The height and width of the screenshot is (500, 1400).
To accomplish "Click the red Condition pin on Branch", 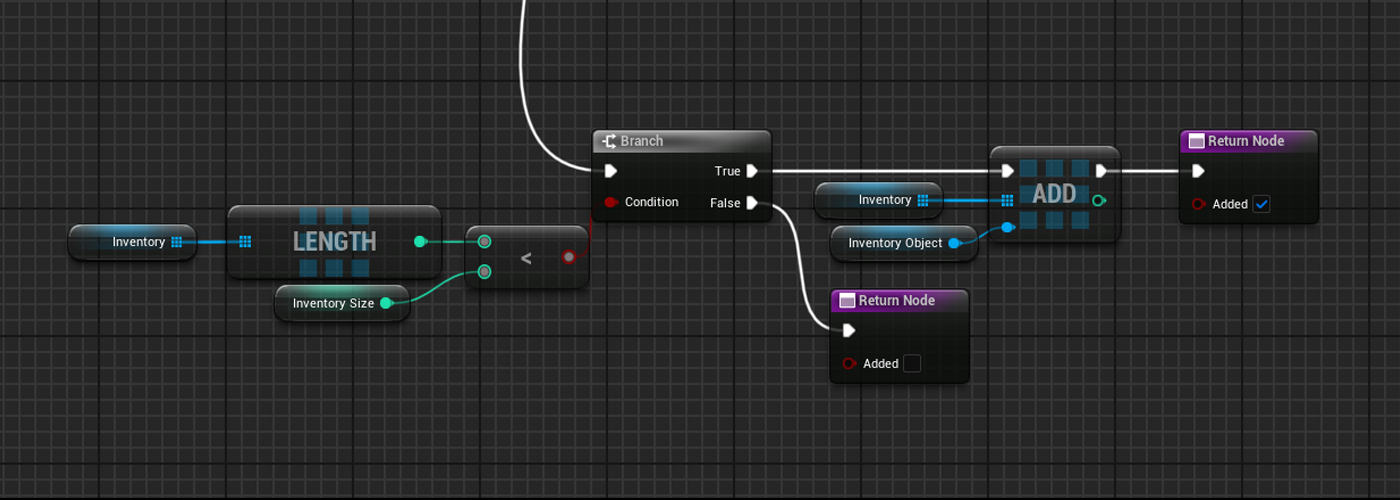I will click(x=610, y=202).
